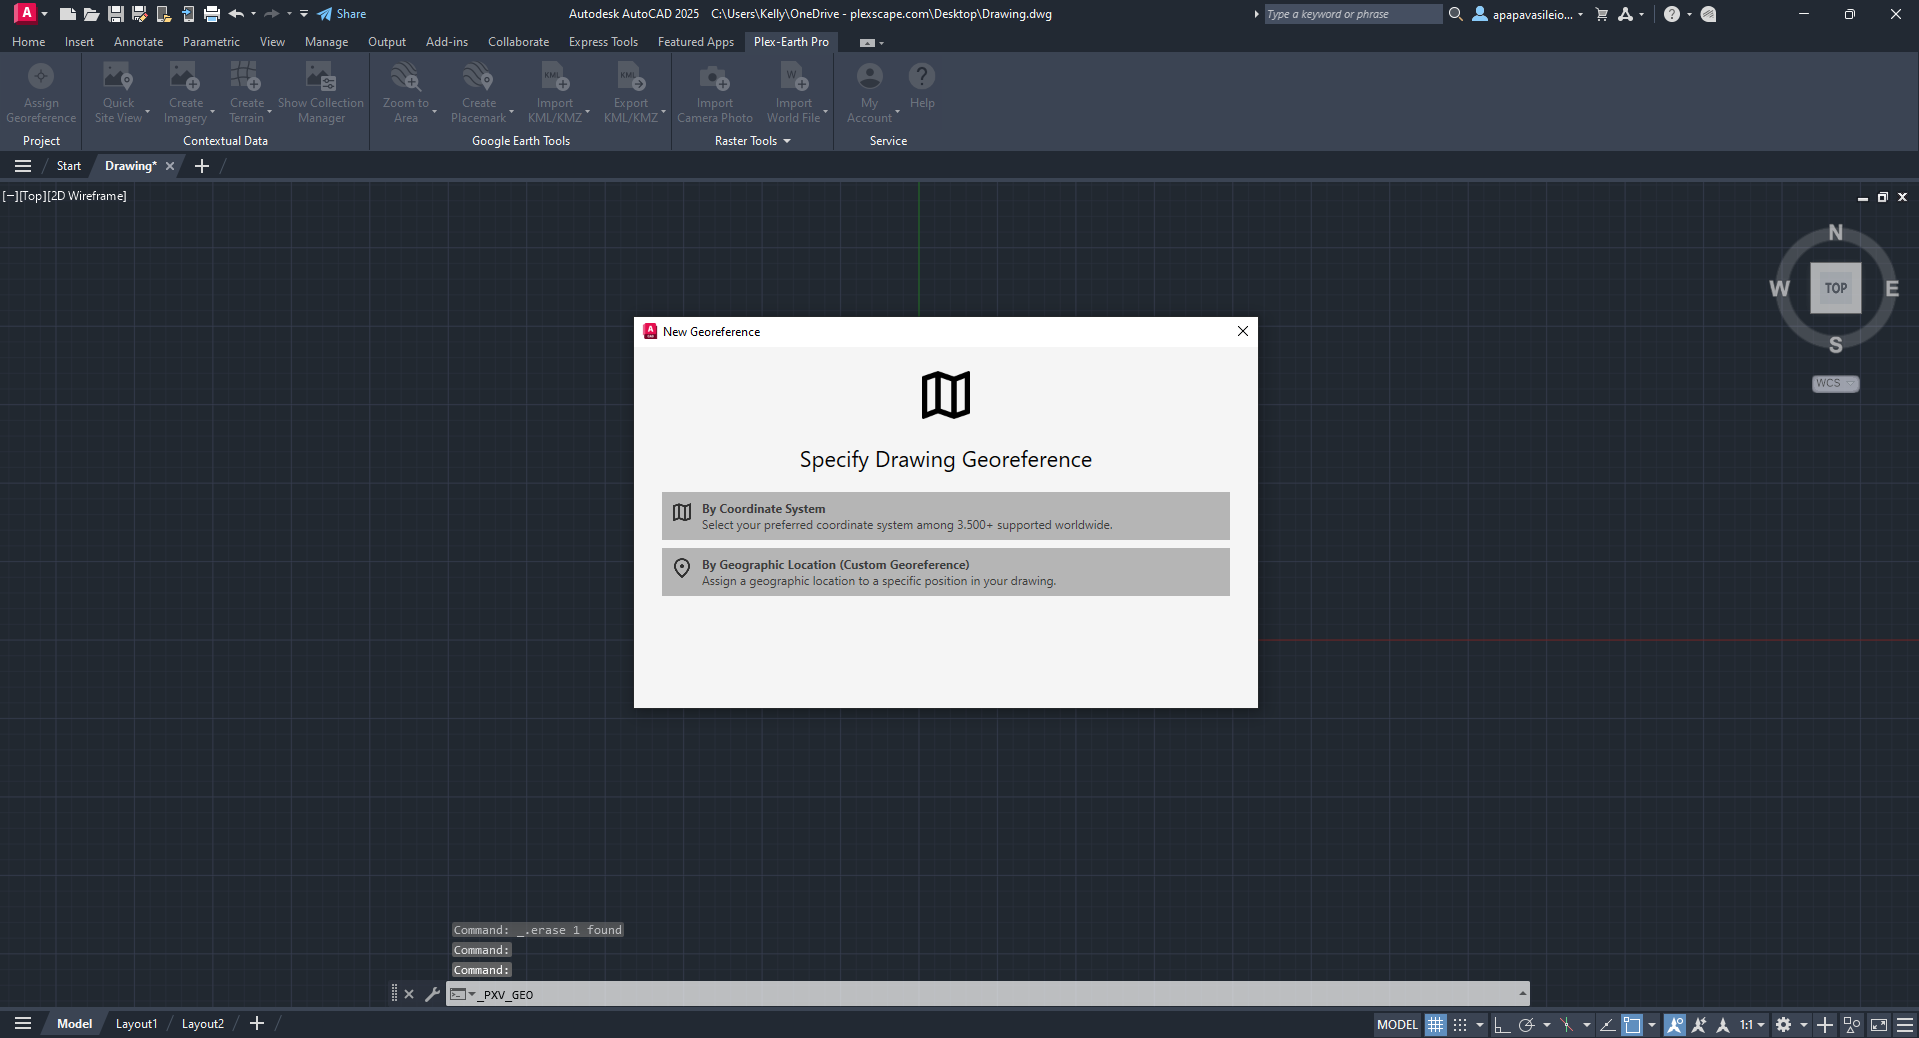
Task: Toggle polar tracking in status bar
Action: click(1526, 1024)
